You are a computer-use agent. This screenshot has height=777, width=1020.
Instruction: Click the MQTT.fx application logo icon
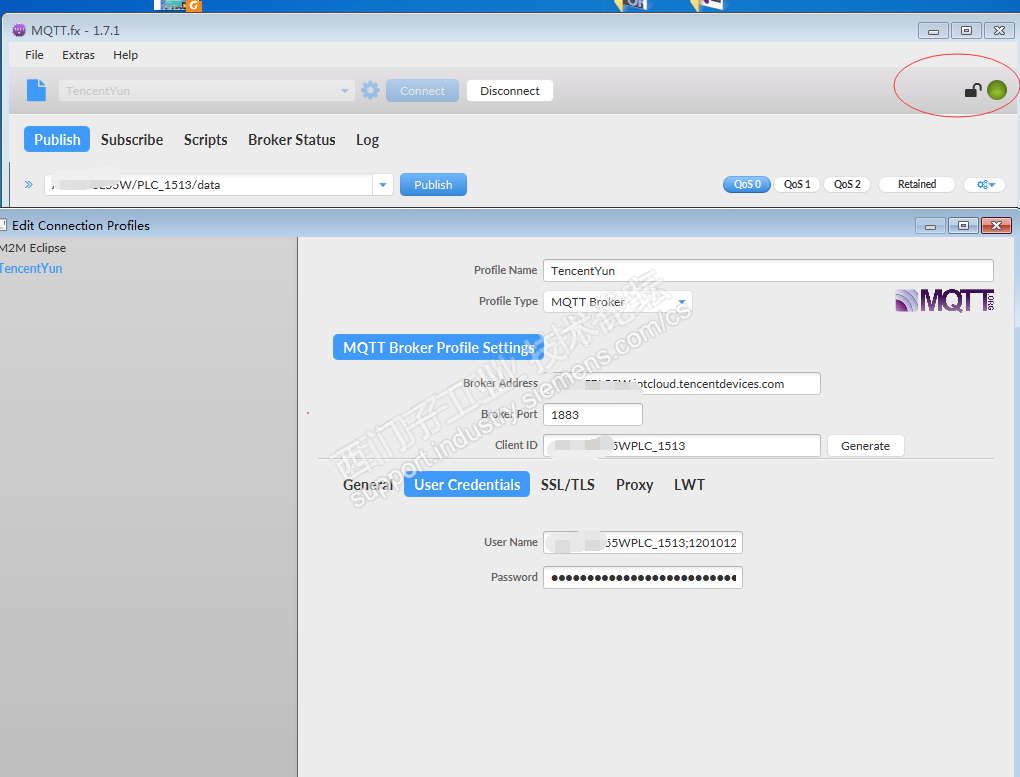point(19,30)
